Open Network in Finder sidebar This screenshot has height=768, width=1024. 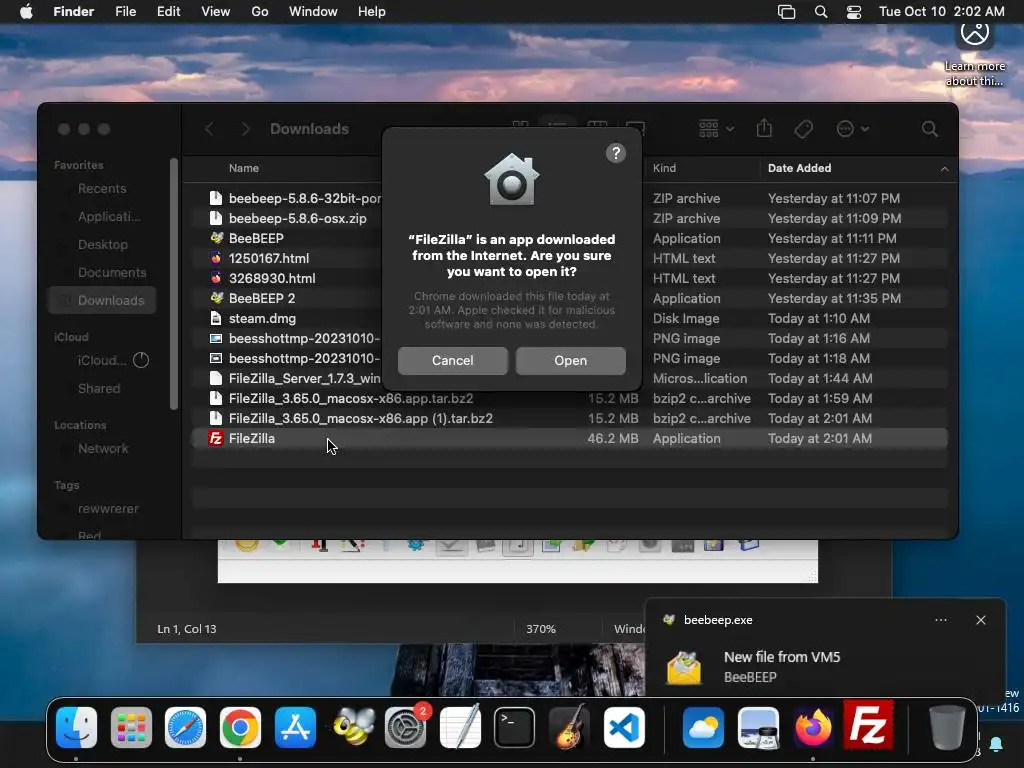pos(103,449)
